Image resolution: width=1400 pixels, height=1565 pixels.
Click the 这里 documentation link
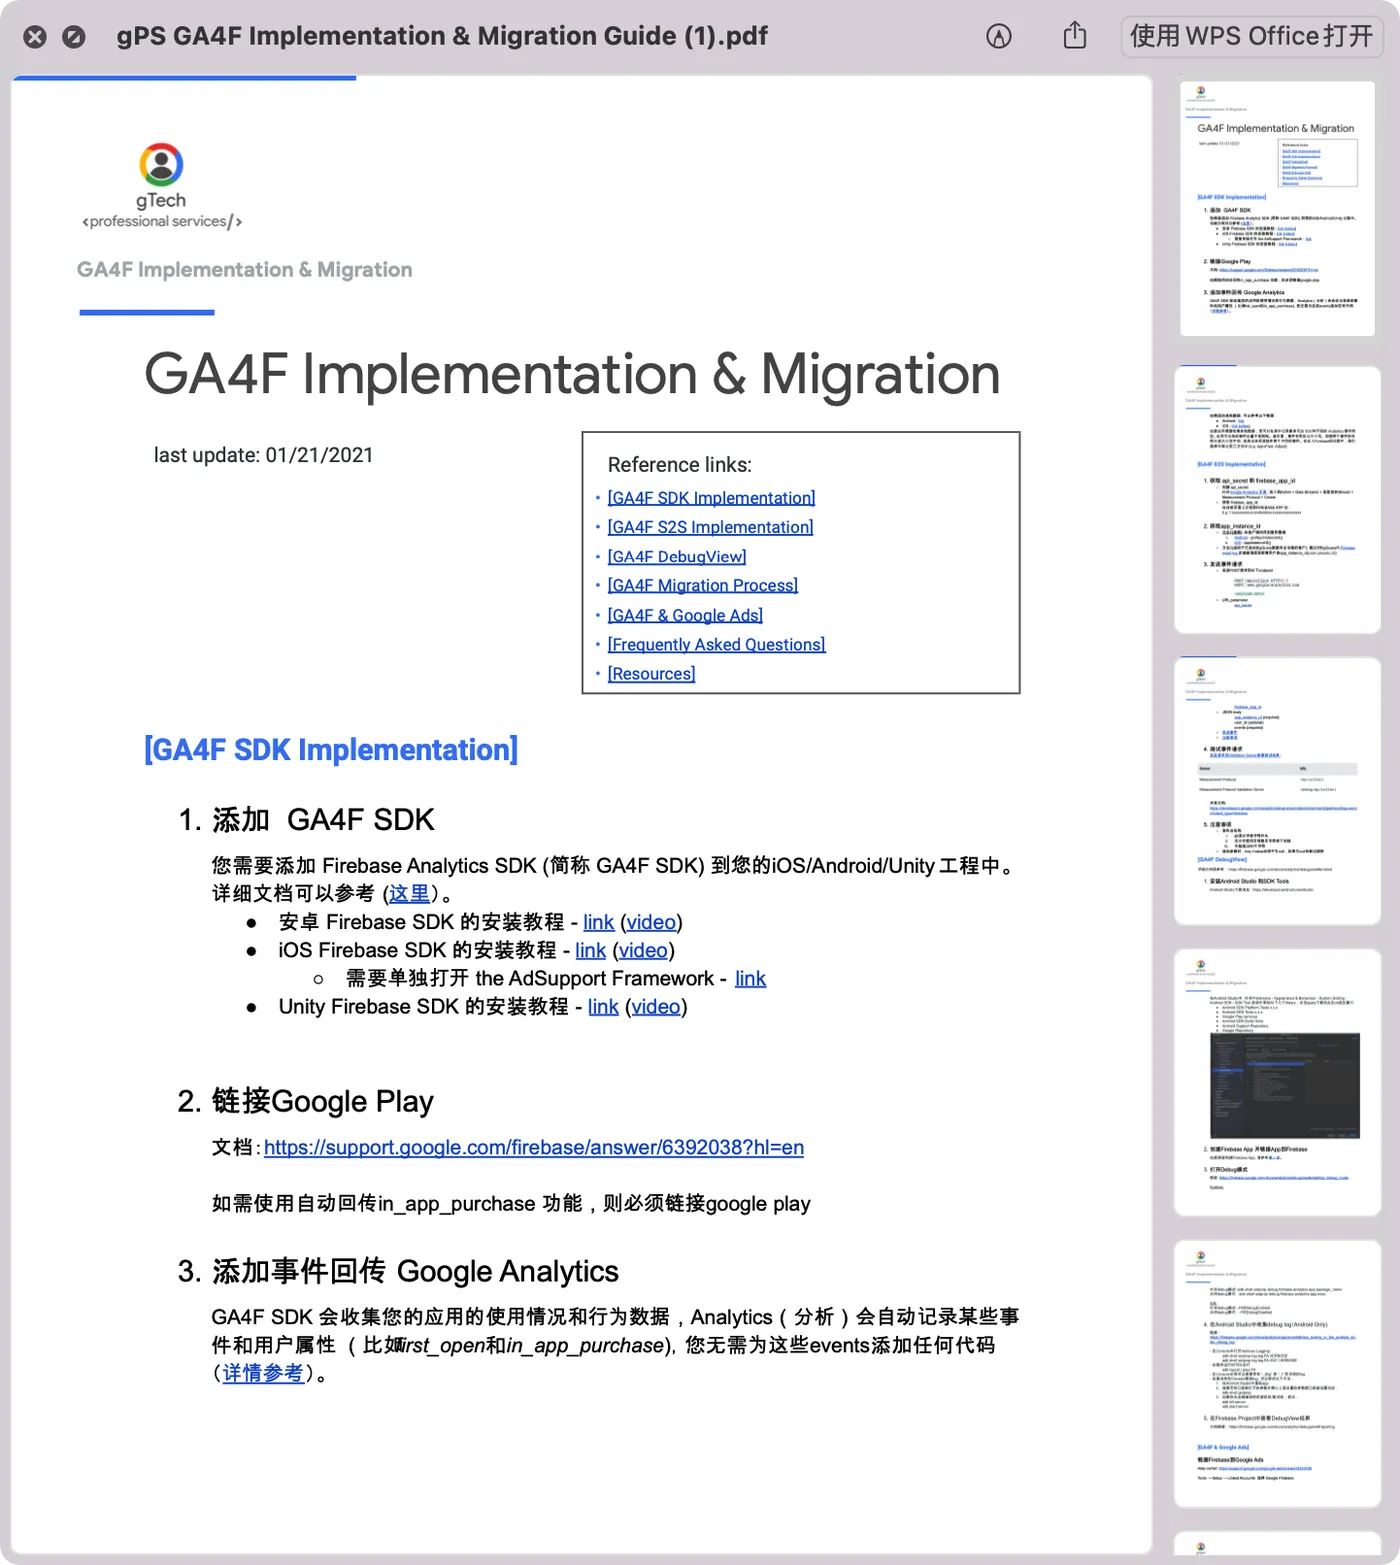pyautogui.click(x=409, y=893)
